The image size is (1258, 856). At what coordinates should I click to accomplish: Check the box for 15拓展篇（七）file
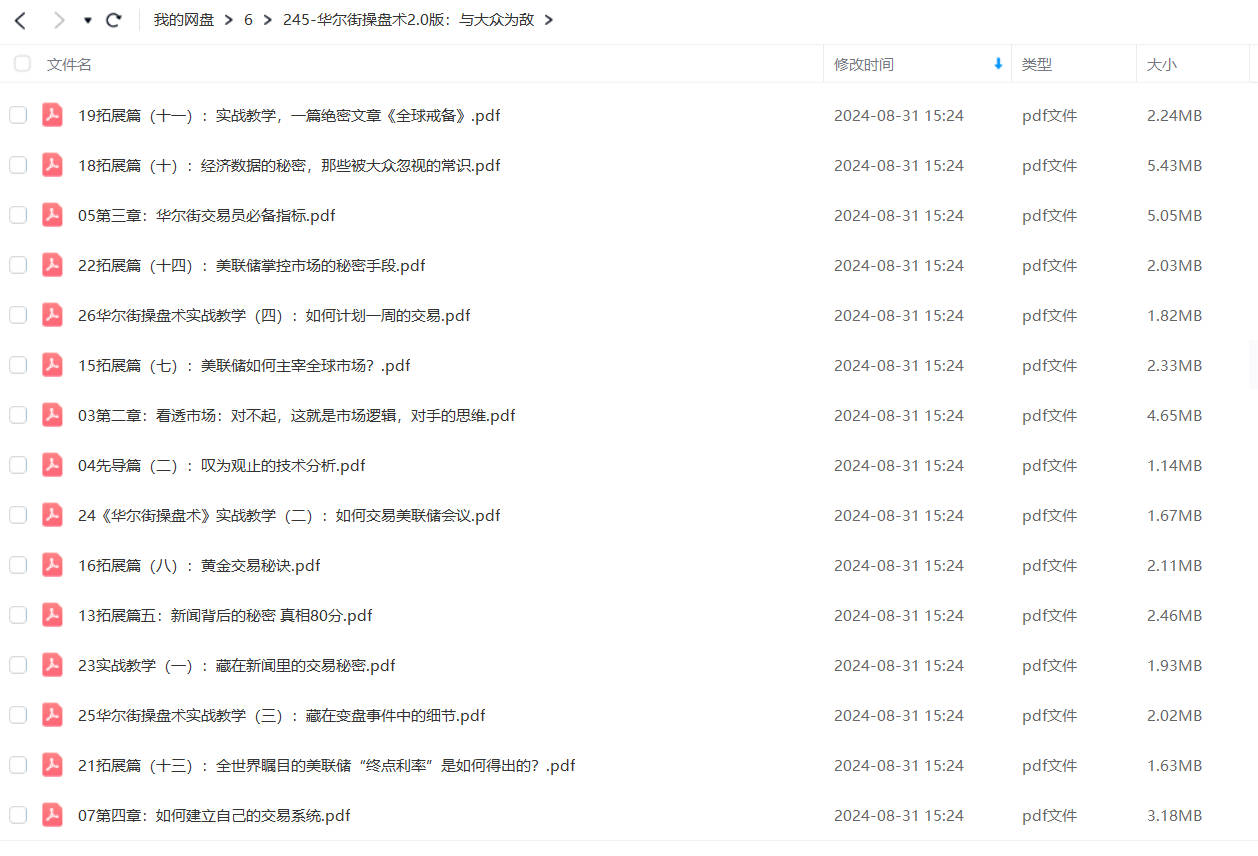(x=18, y=365)
